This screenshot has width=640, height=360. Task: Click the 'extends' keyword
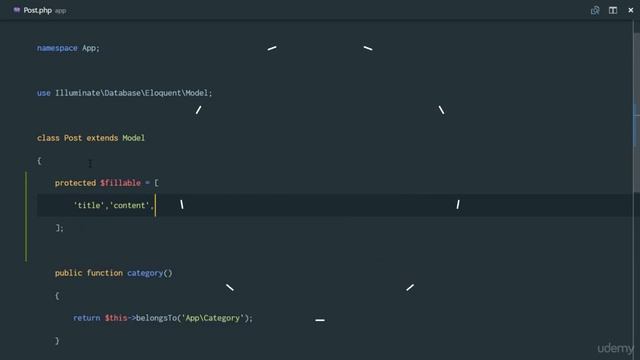coord(102,138)
